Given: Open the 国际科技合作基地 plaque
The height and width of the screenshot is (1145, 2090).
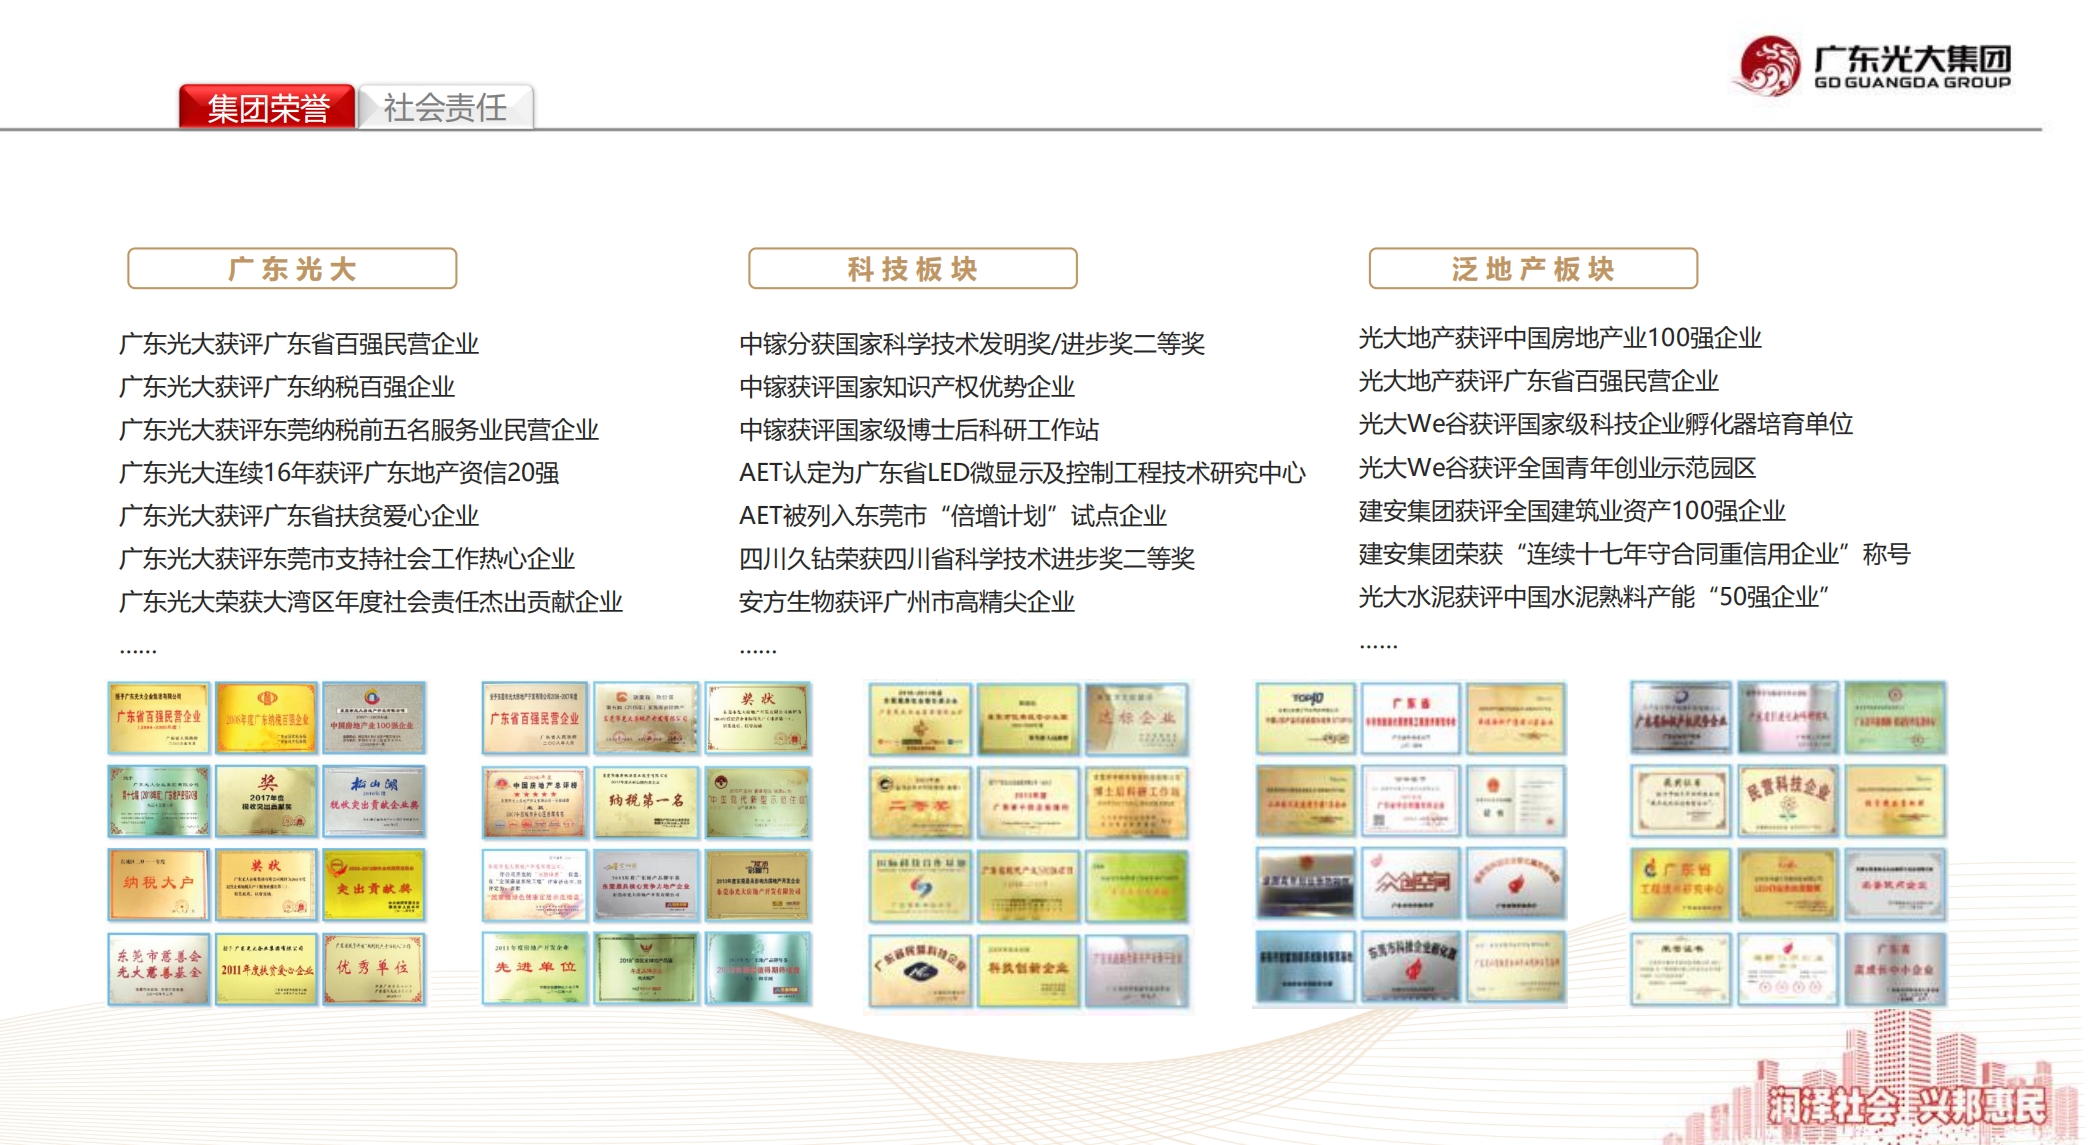Looking at the screenshot, I should pyautogui.click(x=920, y=886).
